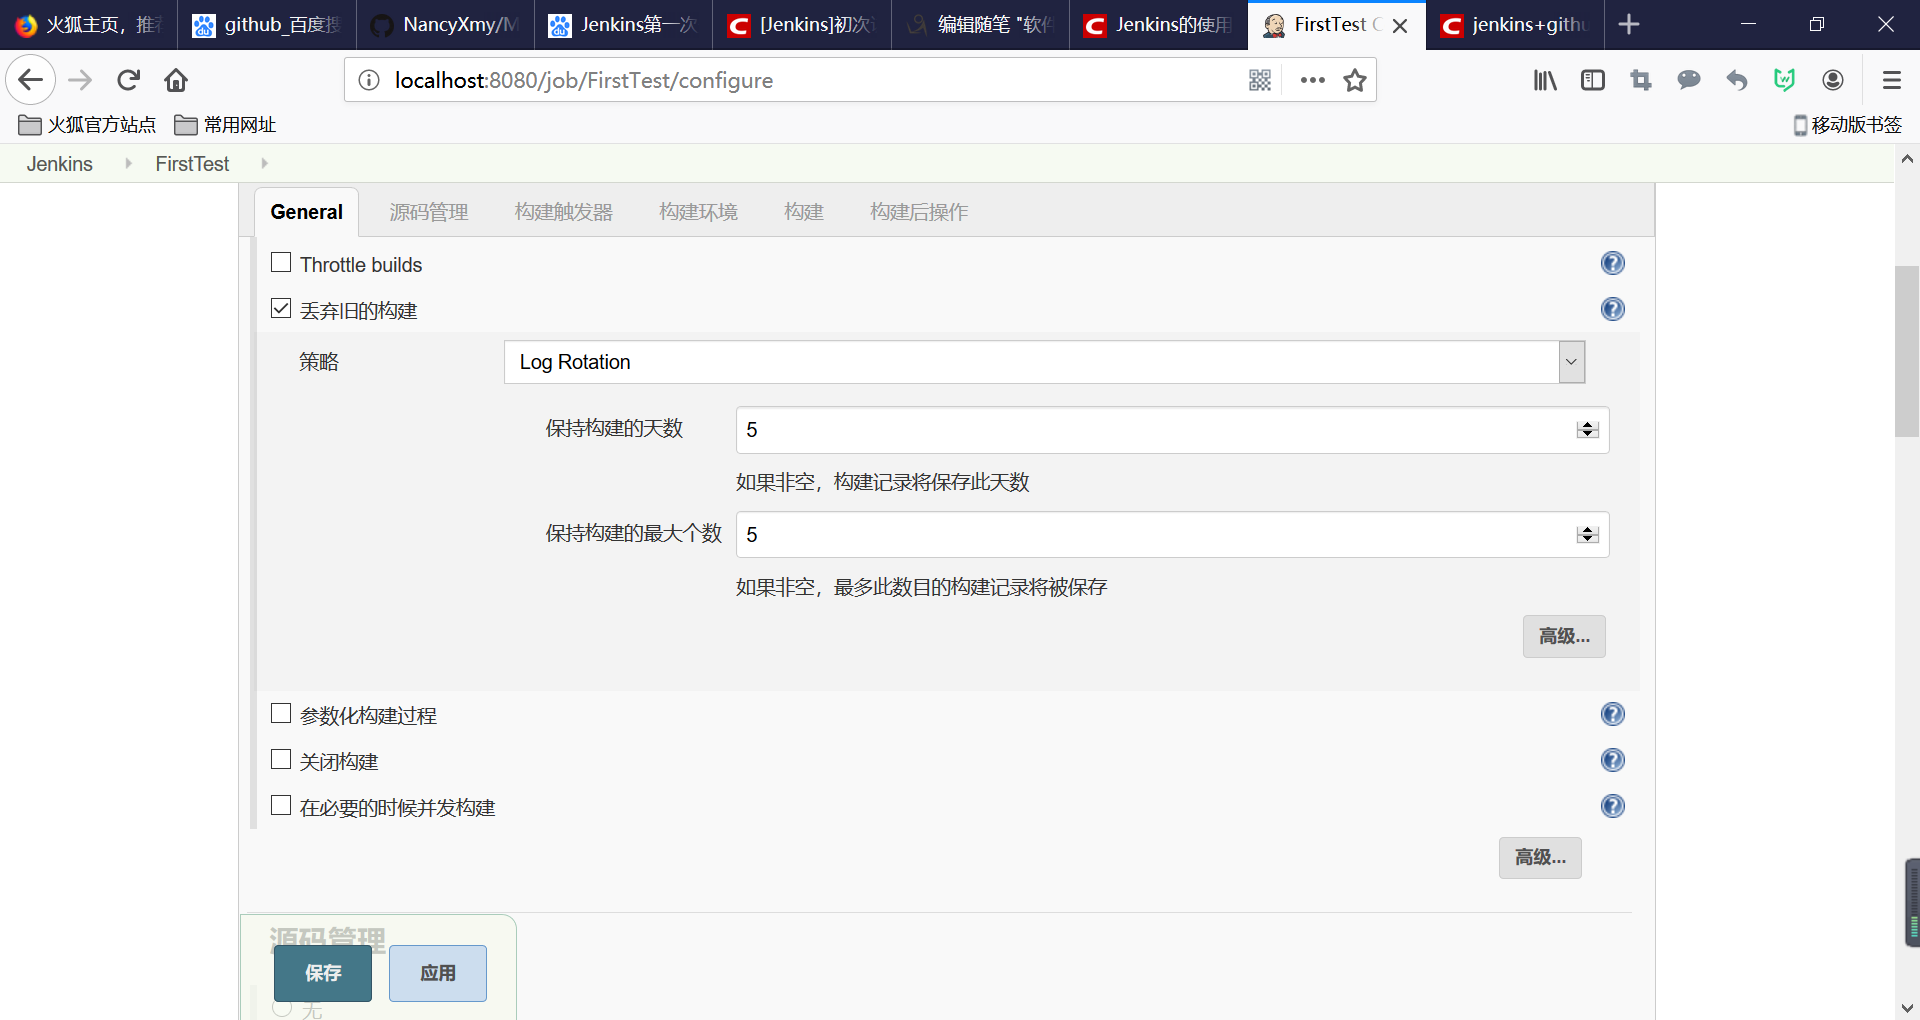Expand the FirstTest breadcrumb arrow

pyautogui.click(x=264, y=163)
